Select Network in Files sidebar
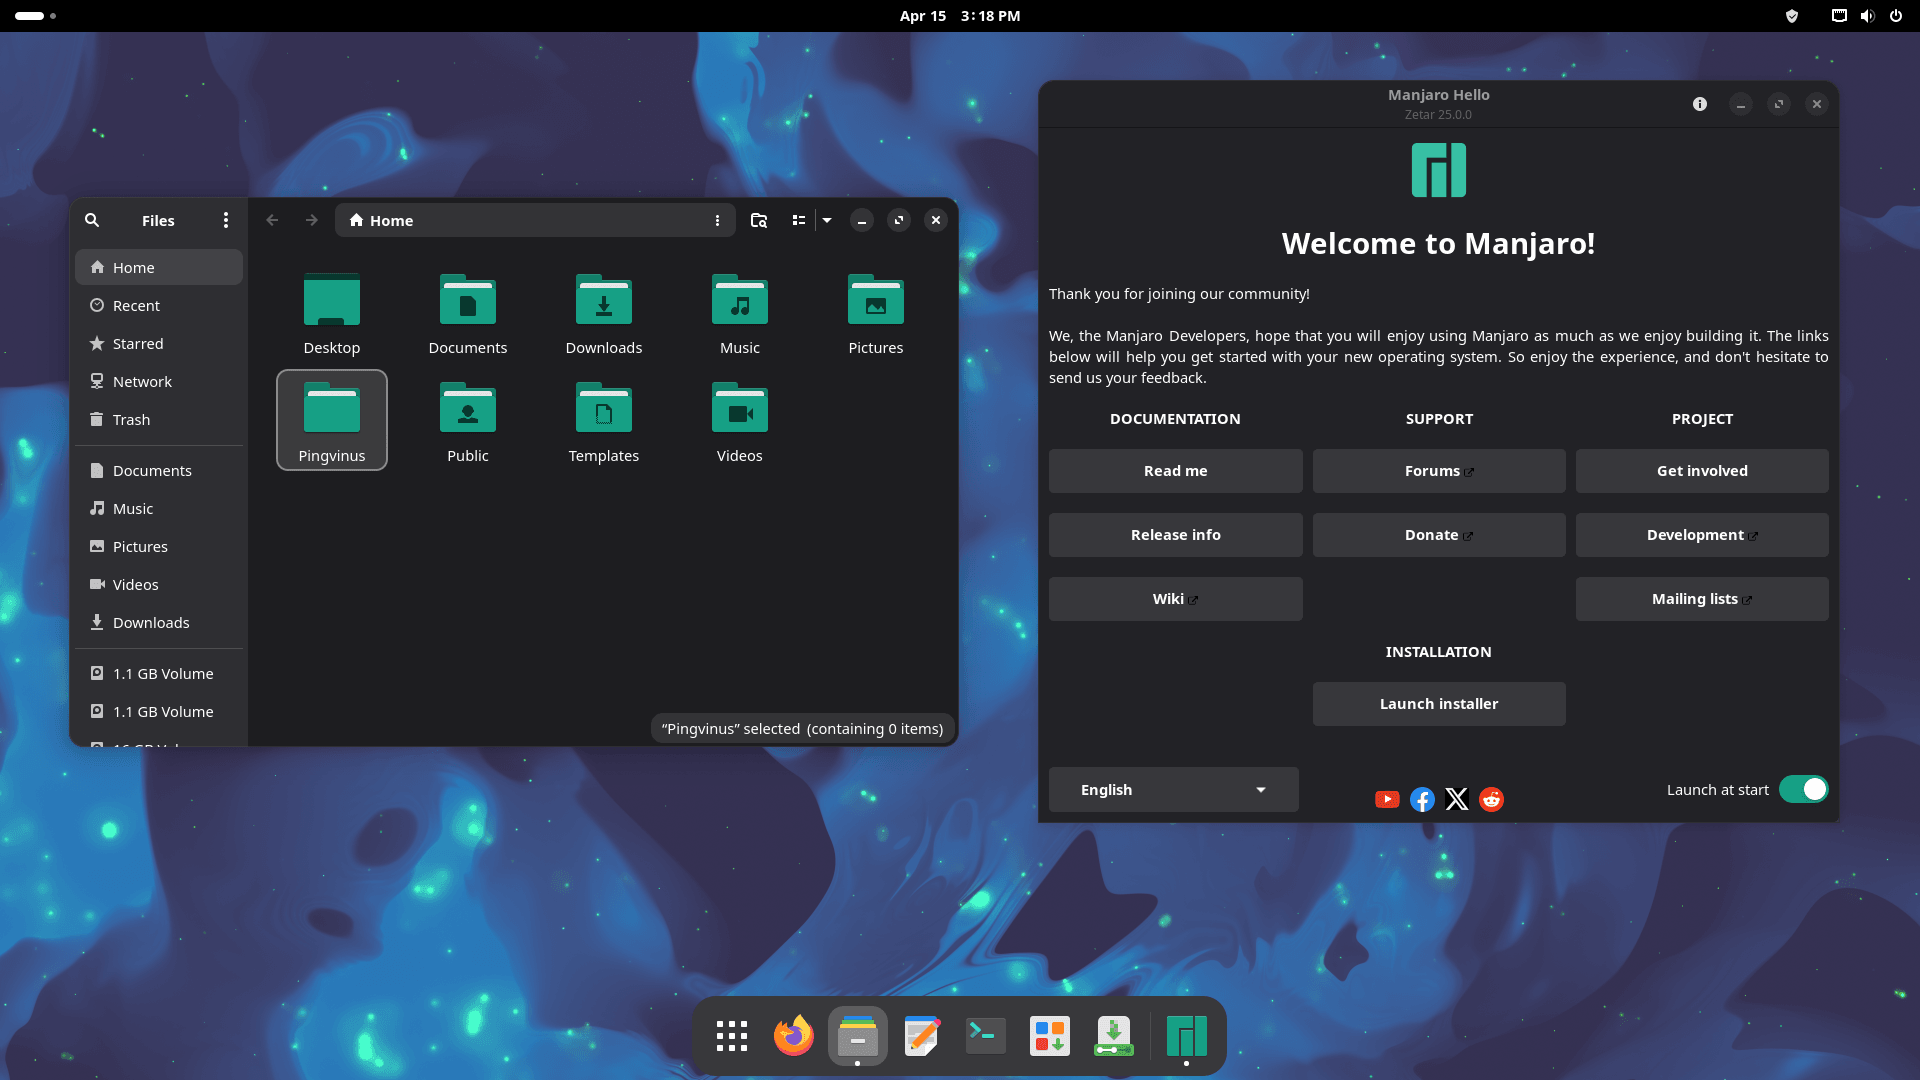This screenshot has width=1920, height=1080. coord(159,381)
